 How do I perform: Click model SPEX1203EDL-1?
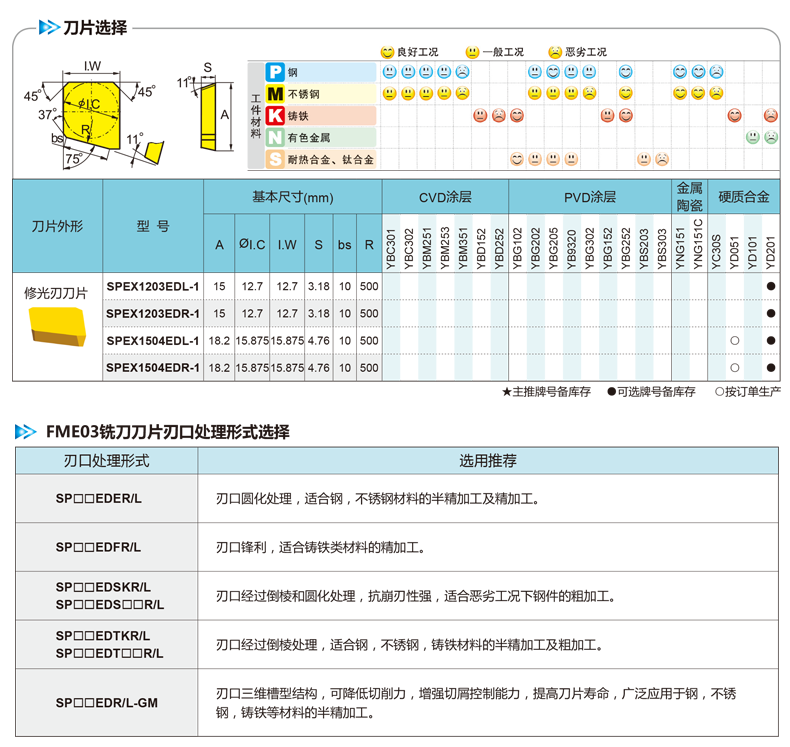pos(153,286)
